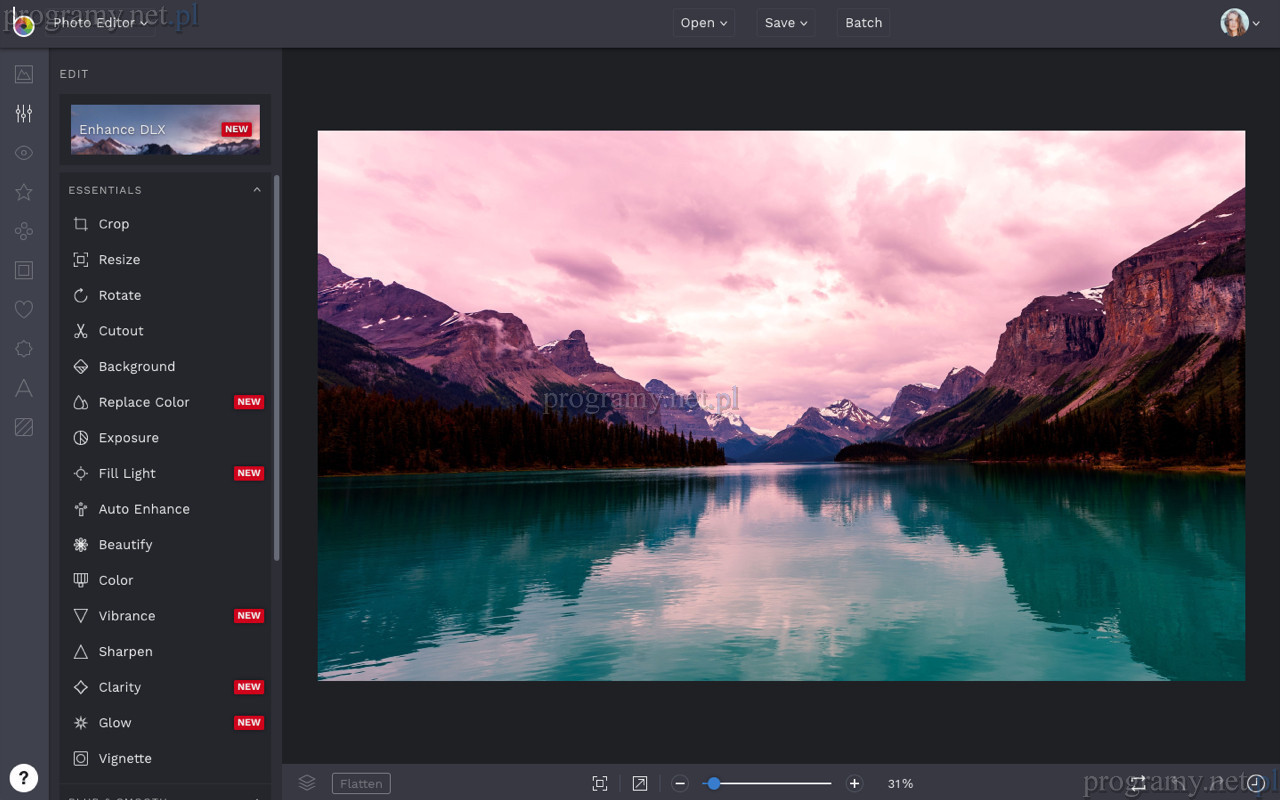Click the fit-to-screen icon
The image size is (1280, 800).
tap(600, 783)
